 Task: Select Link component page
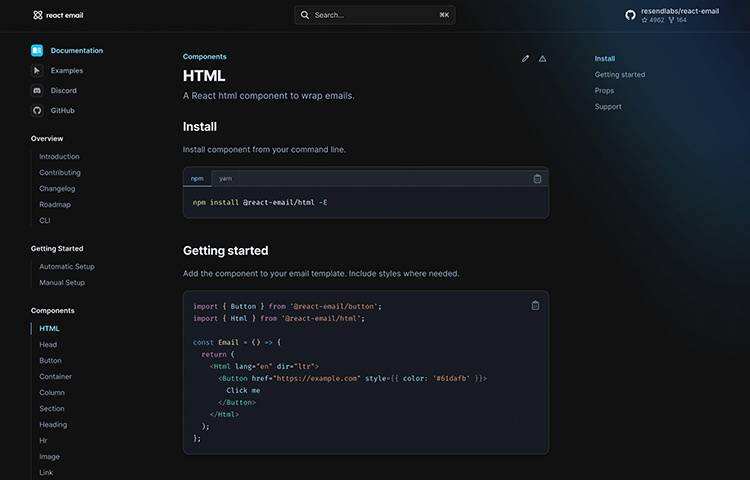tap(46, 473)
